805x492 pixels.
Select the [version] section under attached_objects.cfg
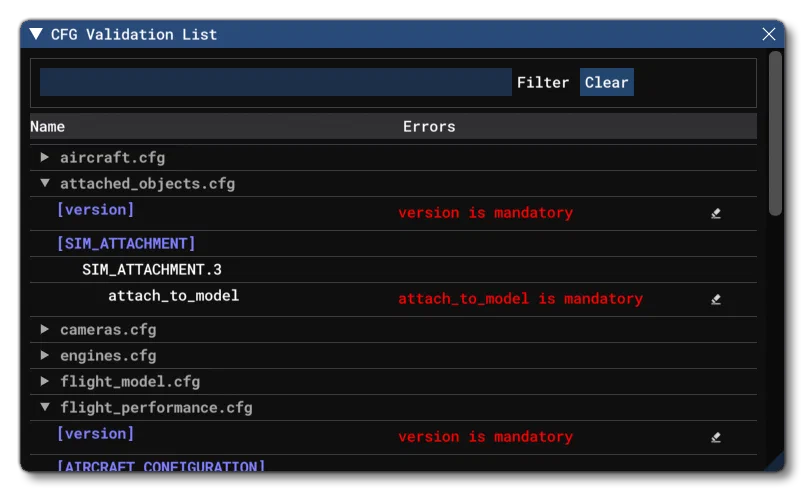(95, 210)
